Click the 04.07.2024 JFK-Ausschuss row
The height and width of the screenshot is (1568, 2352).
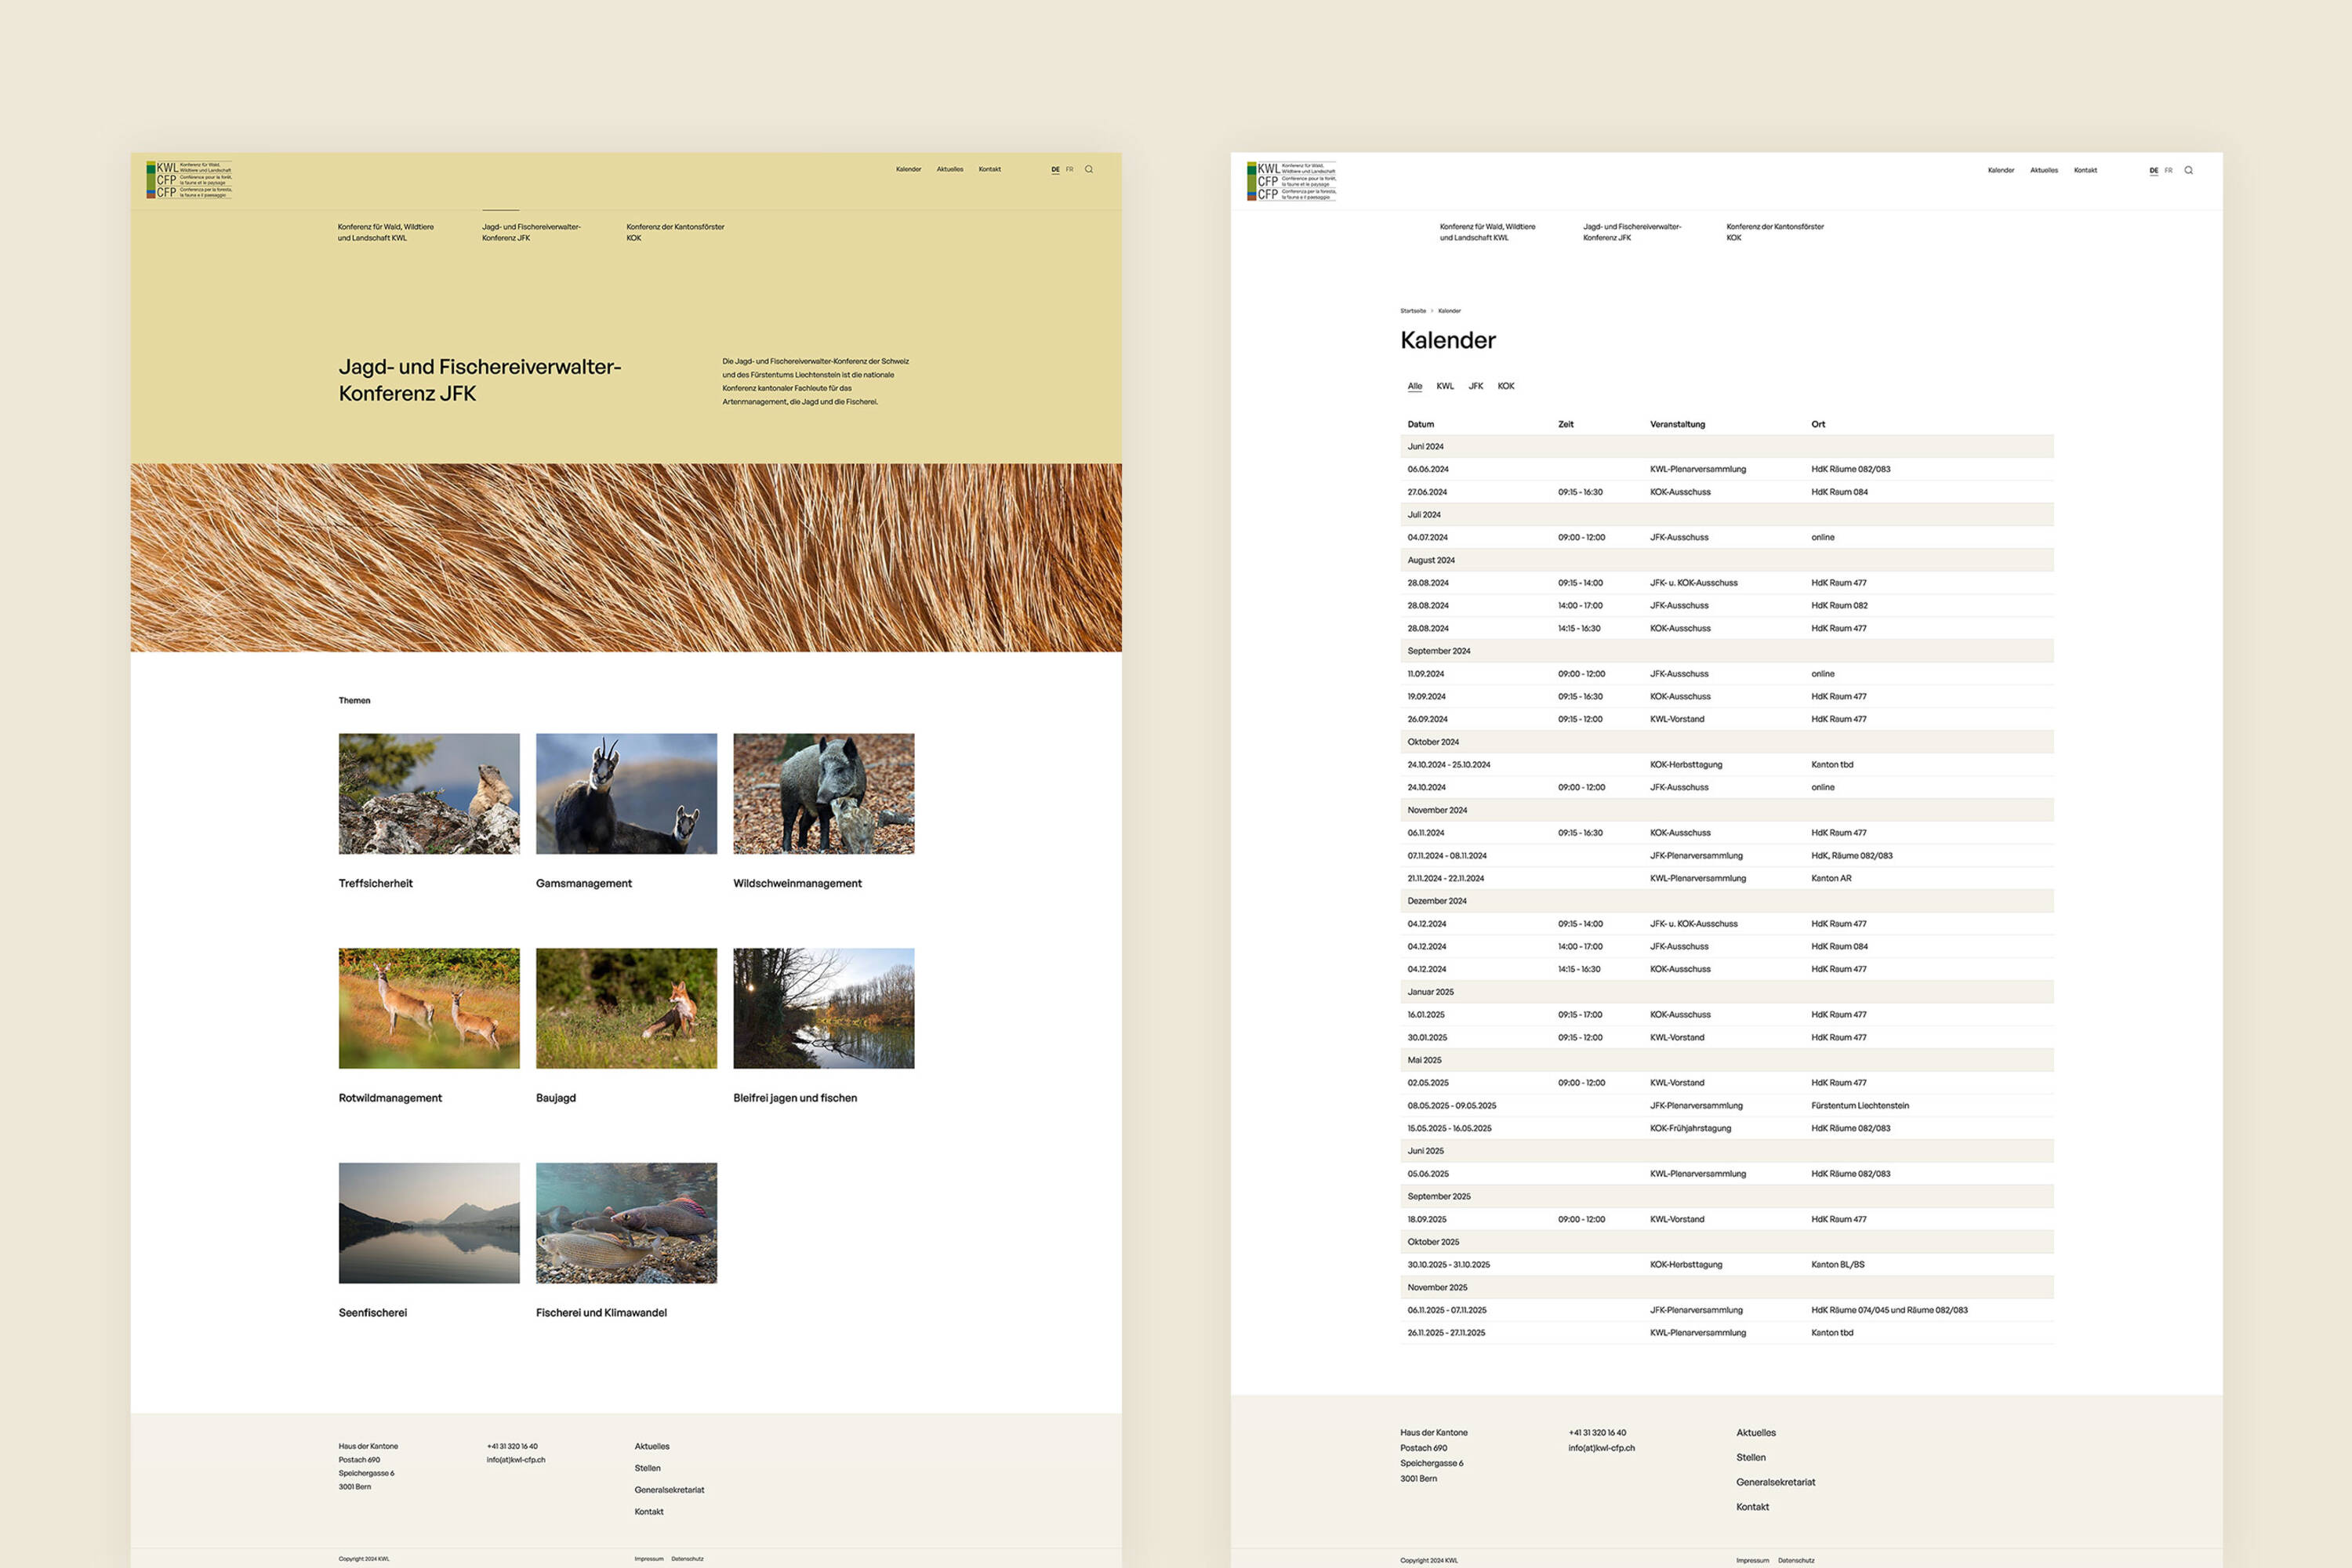[x=1727, y=538]
